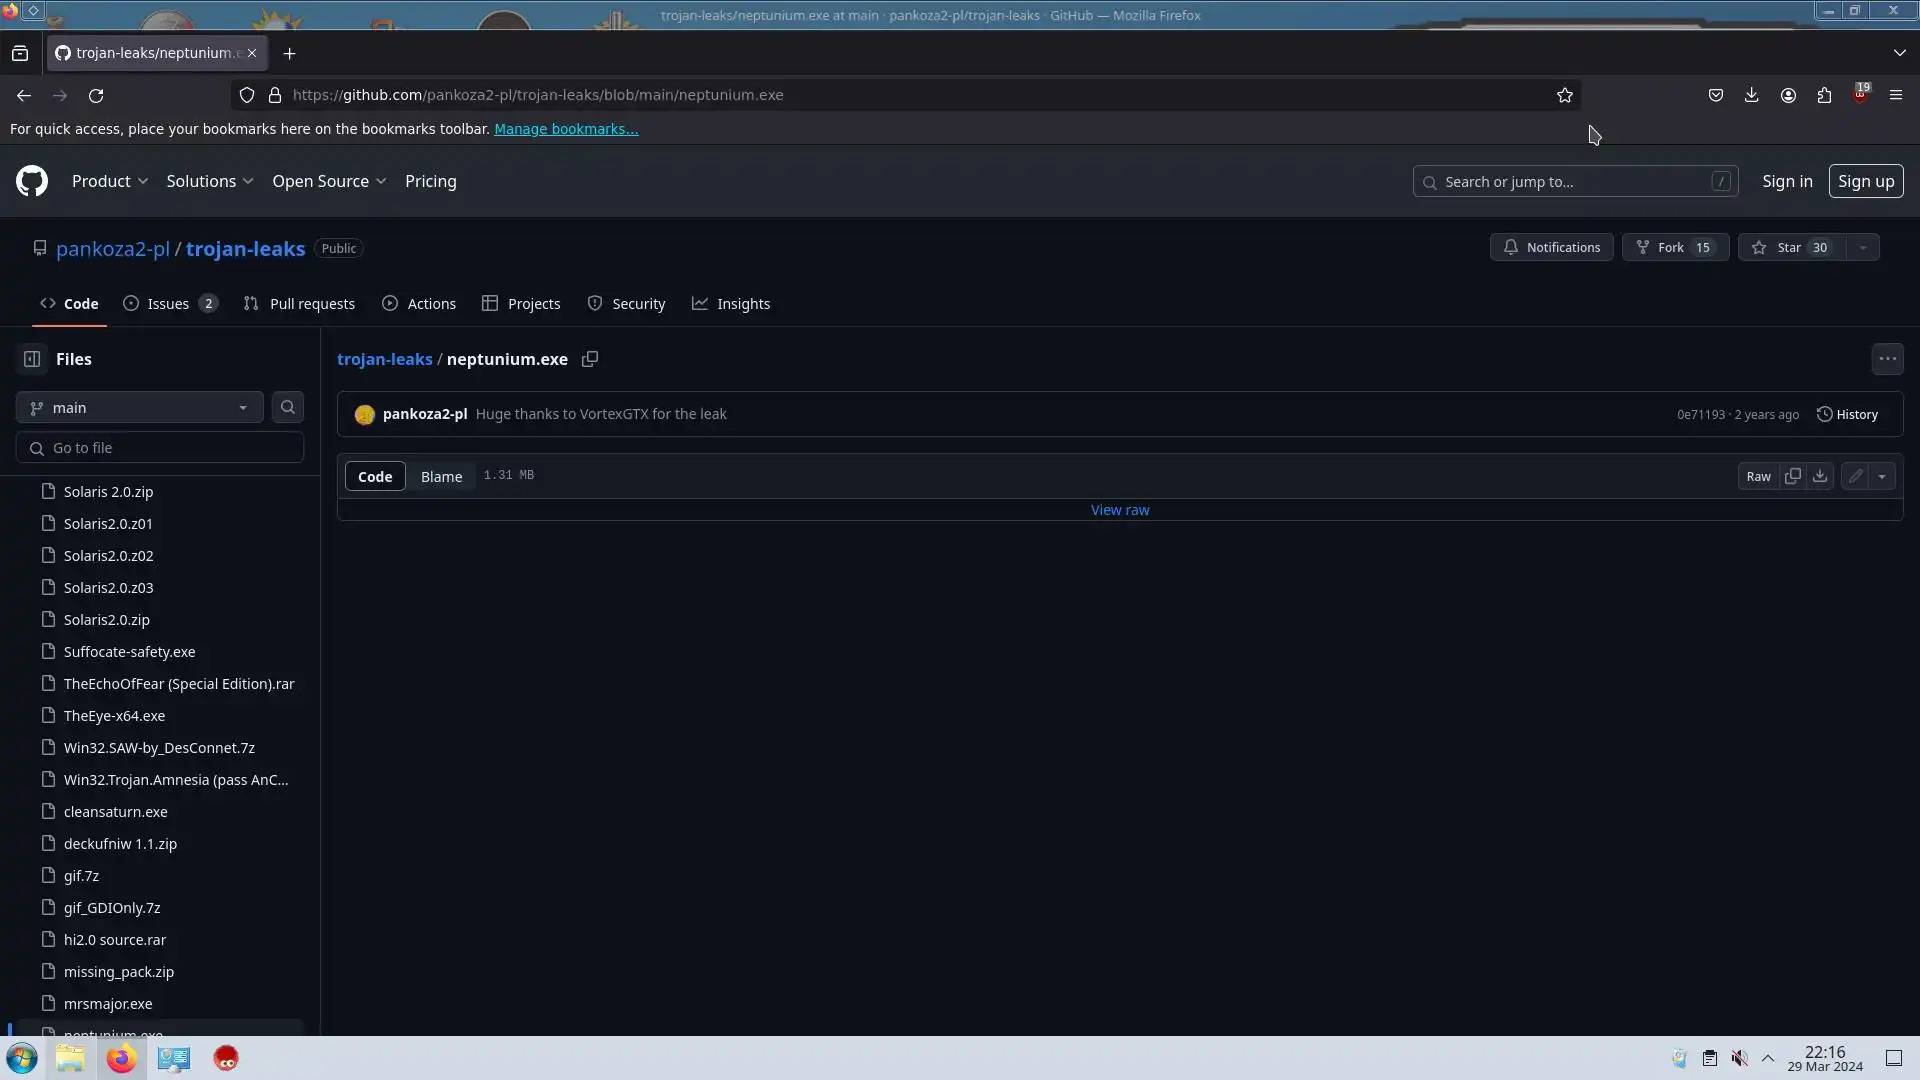The image size is (1920, 1080).
Task: Click the GitHub Octocat logo
Action: pyautogui.click(x=32, y=181)
